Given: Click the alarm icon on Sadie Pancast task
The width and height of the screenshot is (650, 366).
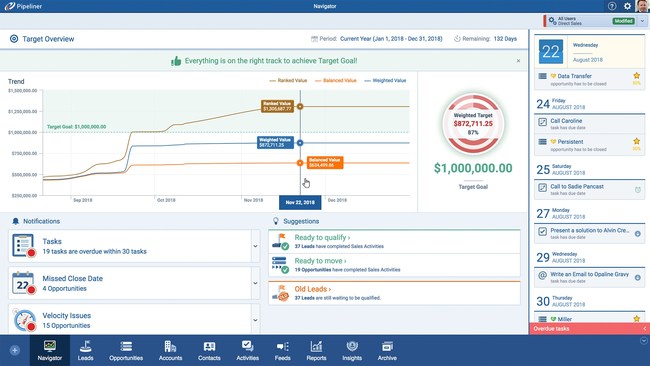Looking at the screenshot, I should pos(638,189).
